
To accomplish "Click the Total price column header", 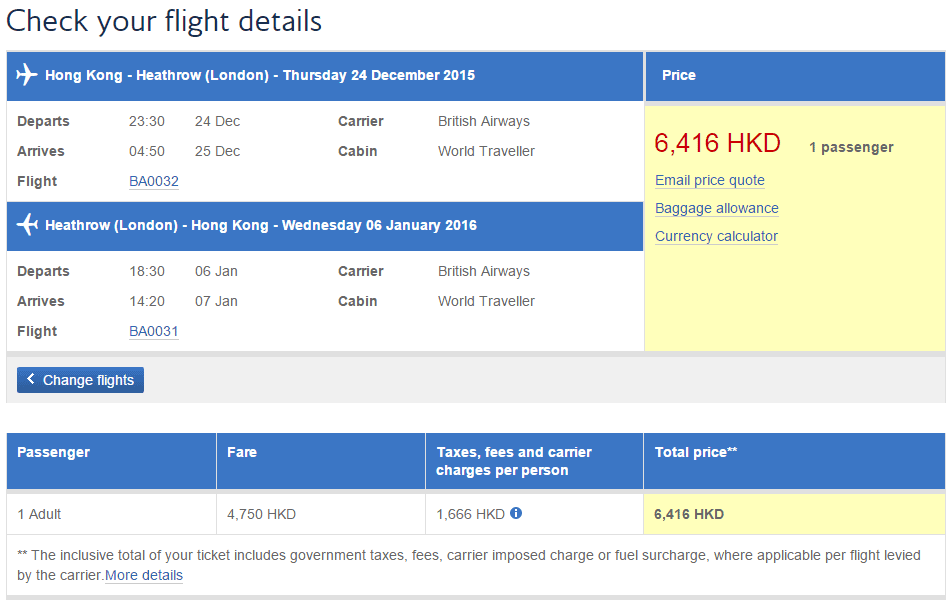I will tap(696, 452).
